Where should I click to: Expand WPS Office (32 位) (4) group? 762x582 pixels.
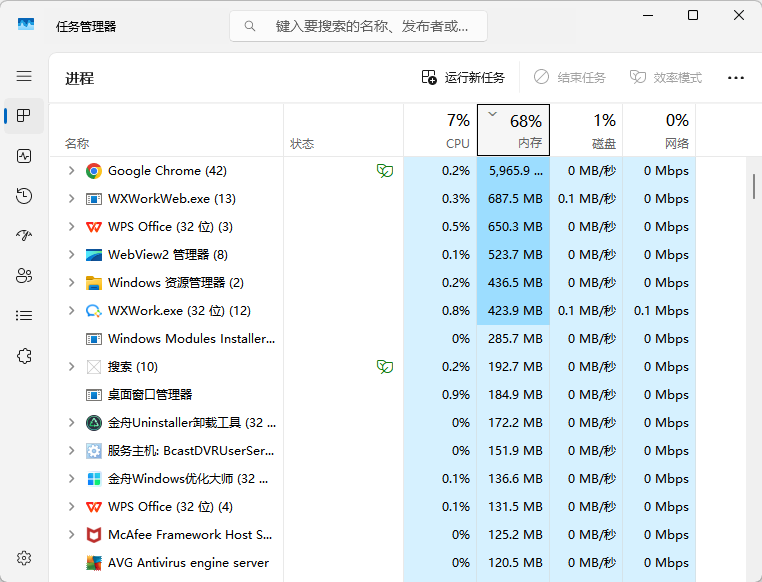point(71,507)
